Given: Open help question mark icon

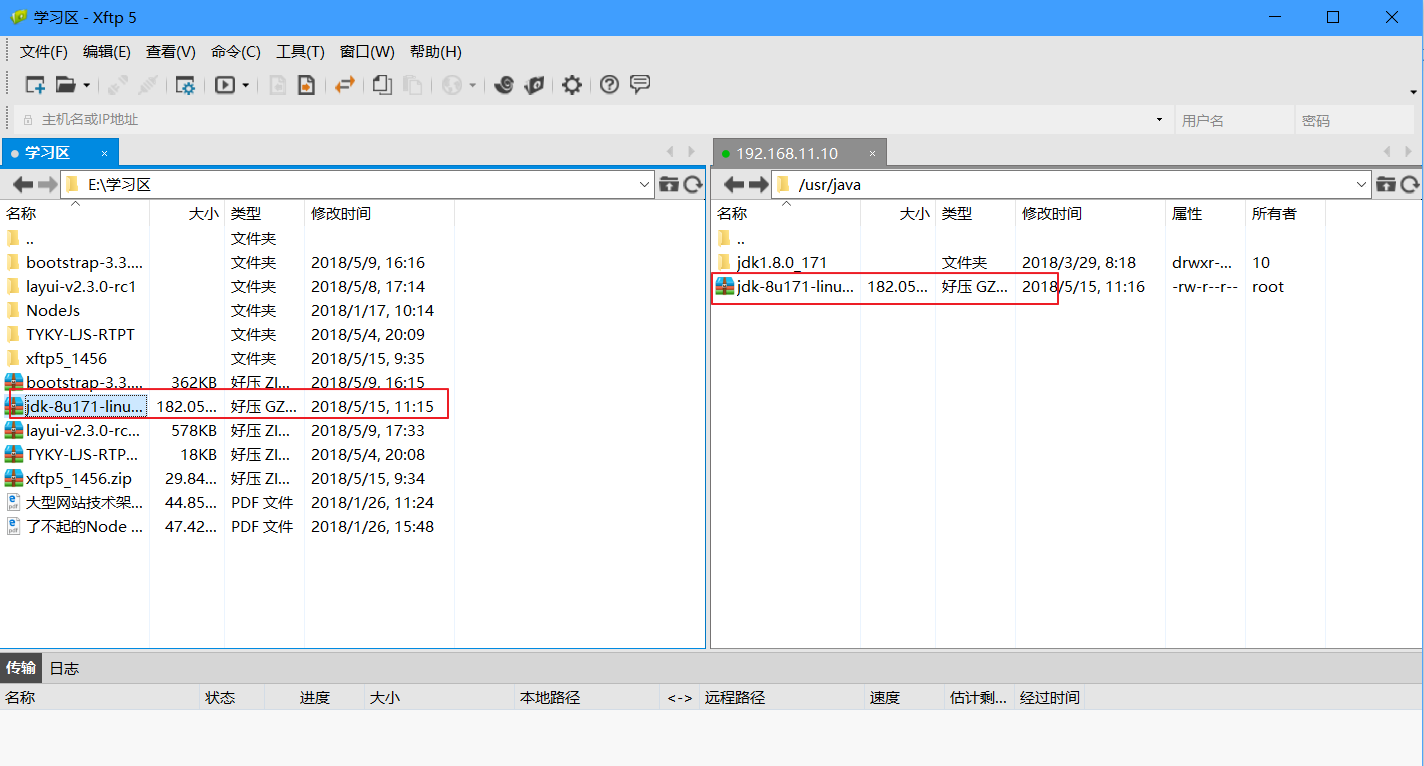Looking at the screenshot, I should coord(609,85).
